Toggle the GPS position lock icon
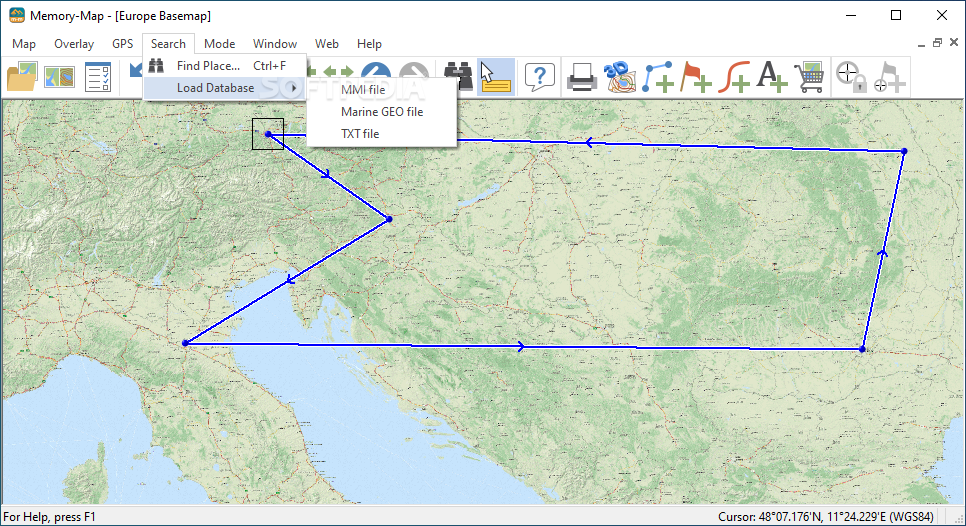Viewport: 966px width, 526px height. click(x=851, y=77)
